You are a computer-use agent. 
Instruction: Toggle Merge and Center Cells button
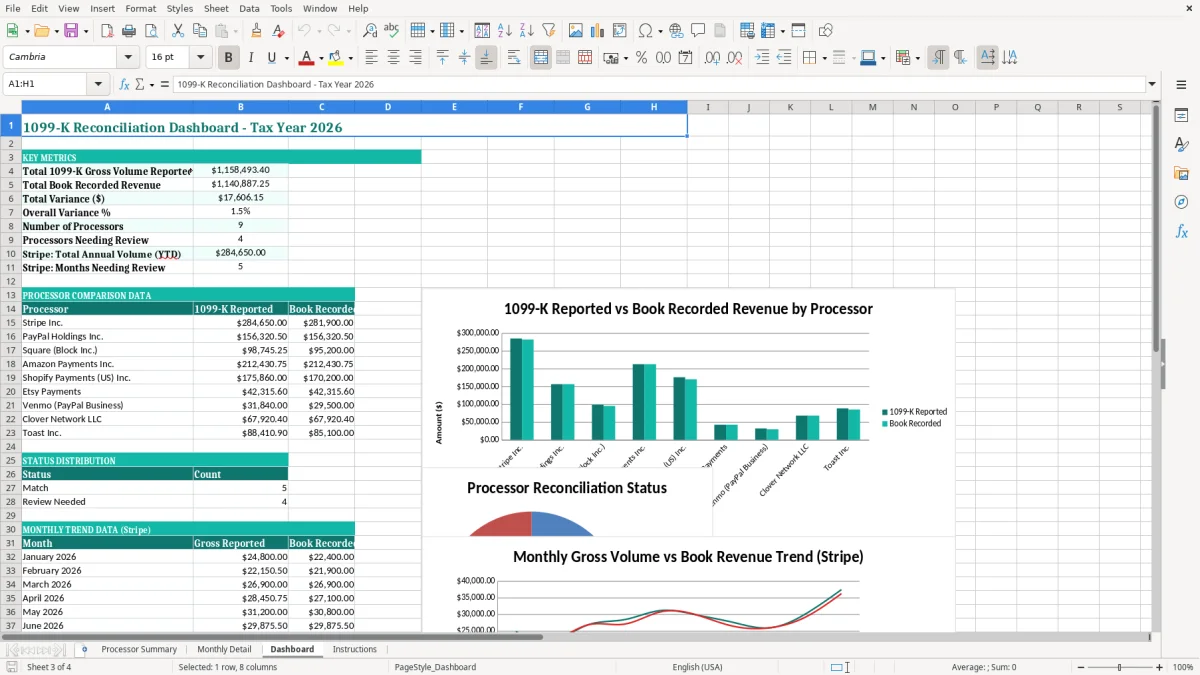pyautogui.click(x=541, y=58)
